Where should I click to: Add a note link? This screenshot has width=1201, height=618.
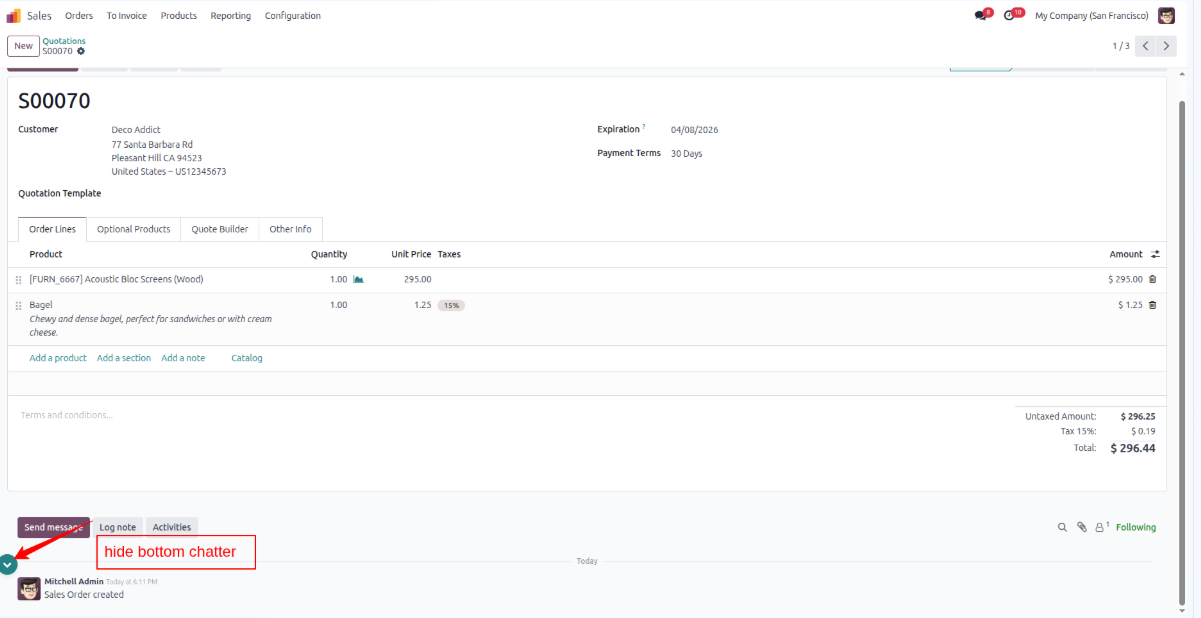[x=183, y=358]
